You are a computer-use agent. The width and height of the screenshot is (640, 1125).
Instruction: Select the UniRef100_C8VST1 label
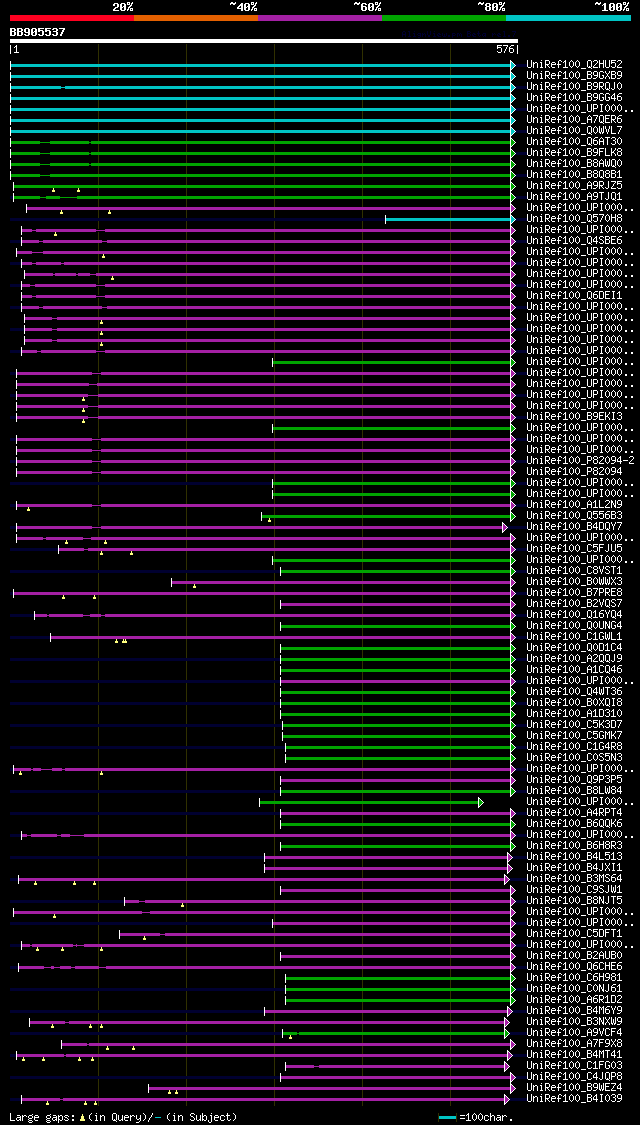pyautogui.click(x=574, y=570)
